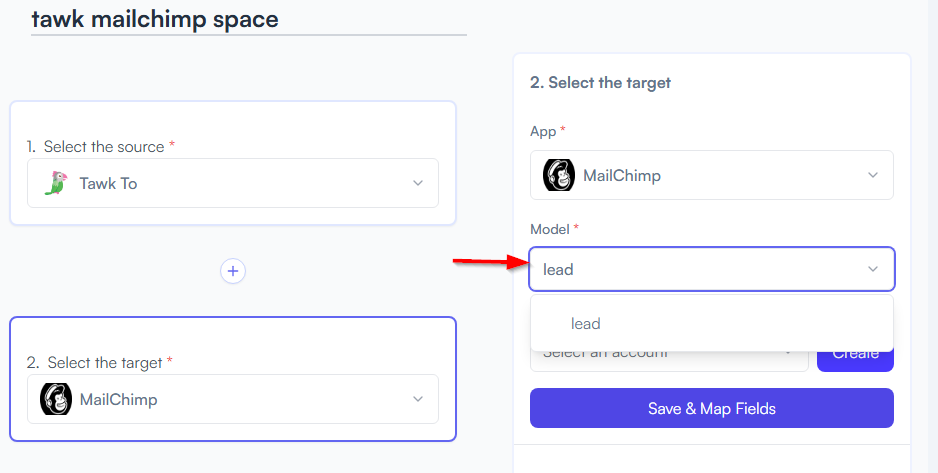Expand the chevron in the left target card

tap(418, 399)
